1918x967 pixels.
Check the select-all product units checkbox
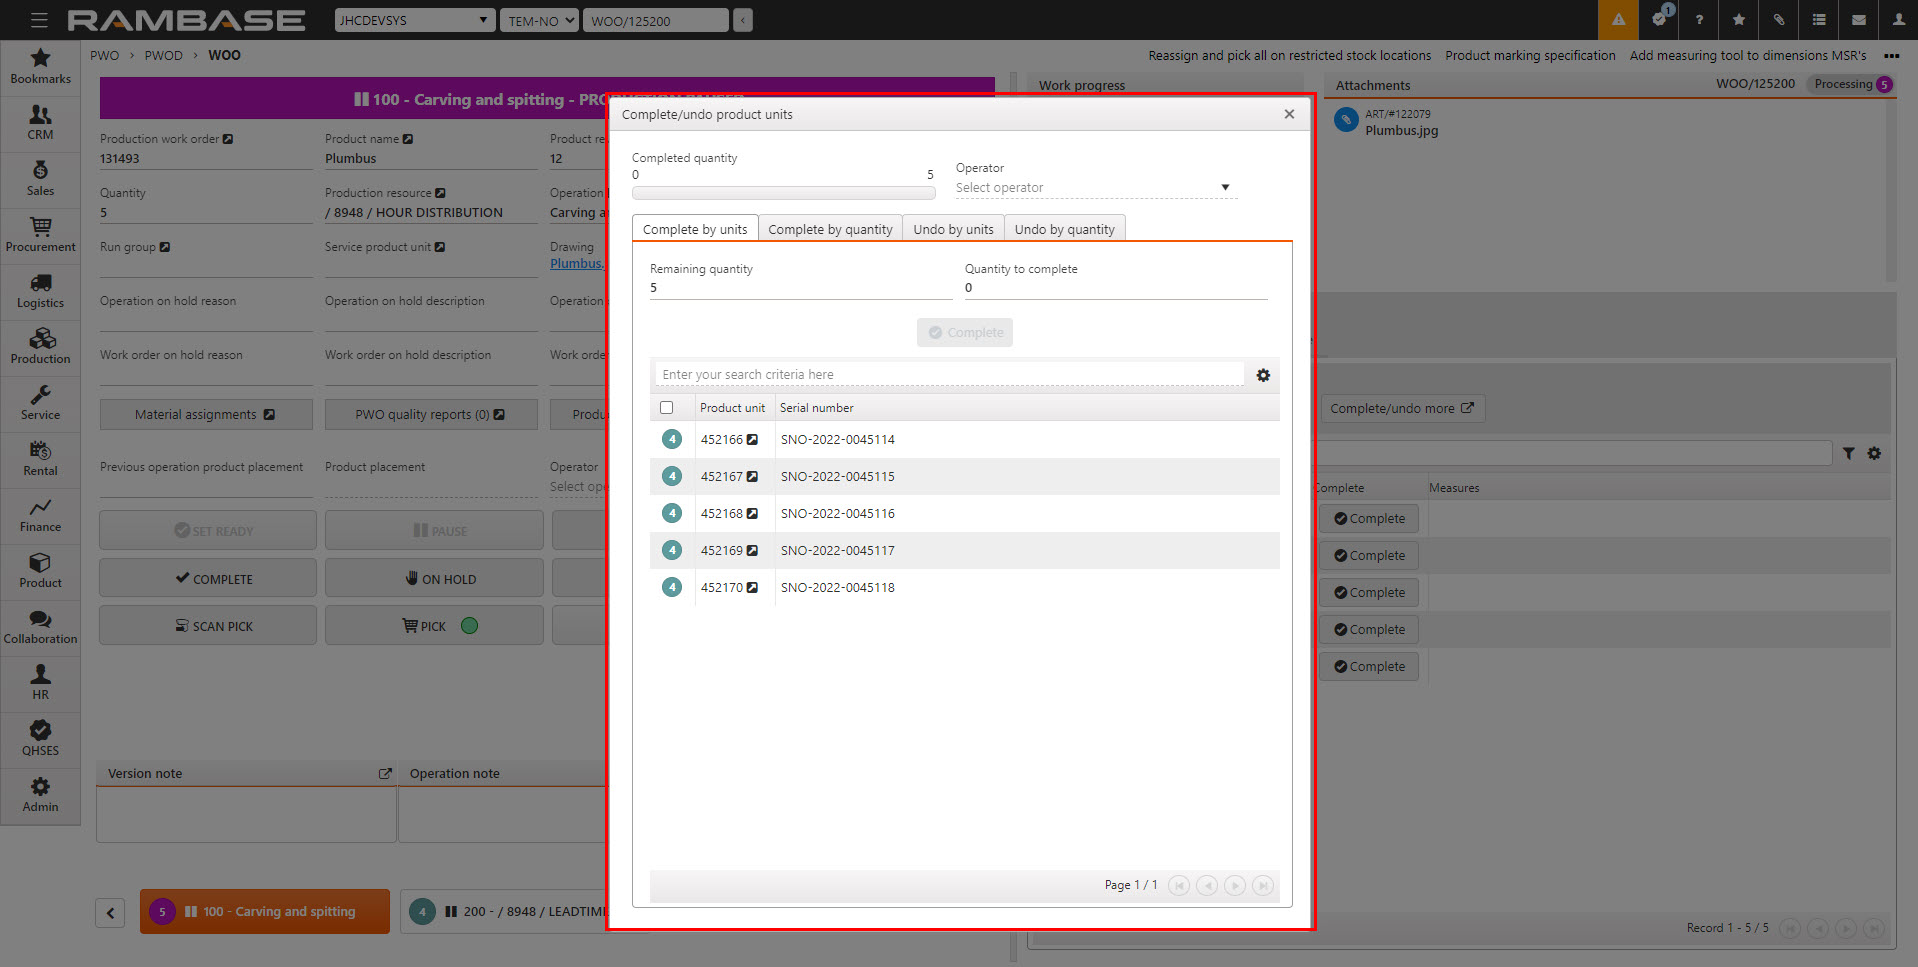click(667, 408)
